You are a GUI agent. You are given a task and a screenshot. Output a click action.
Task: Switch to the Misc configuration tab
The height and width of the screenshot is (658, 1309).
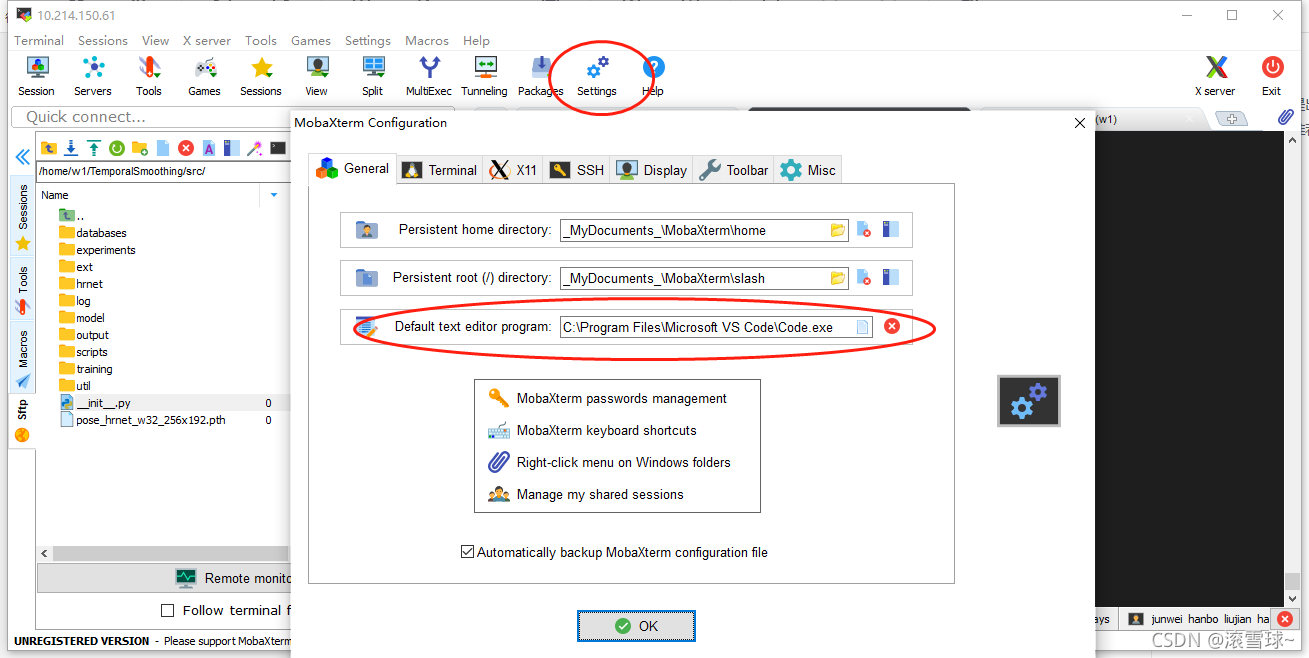point(808,170)
